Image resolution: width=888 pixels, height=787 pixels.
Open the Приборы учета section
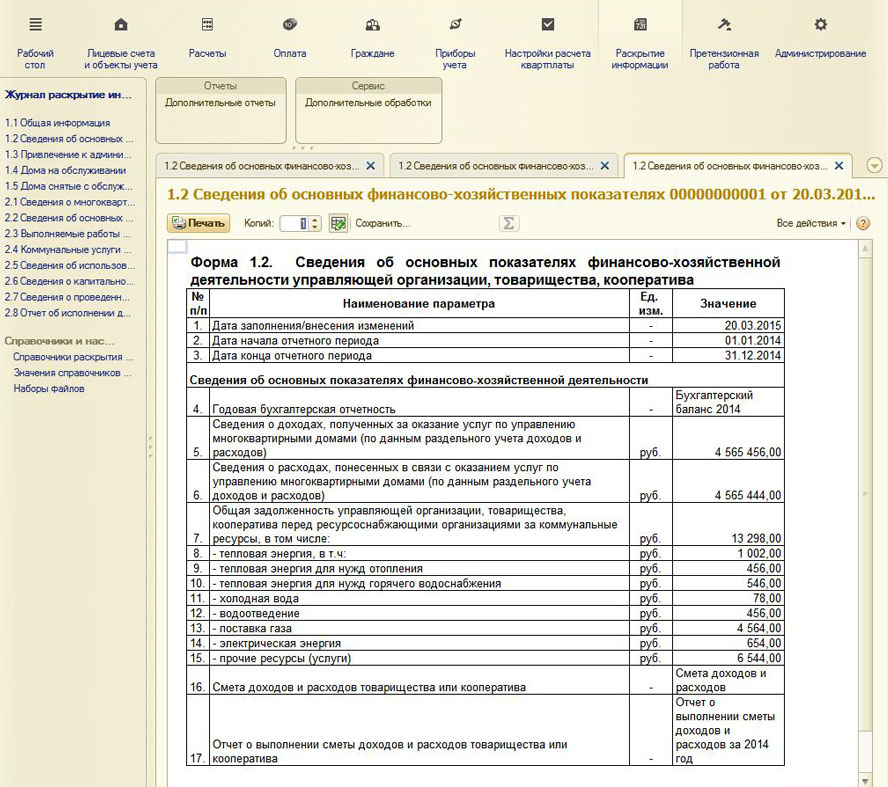455,43
